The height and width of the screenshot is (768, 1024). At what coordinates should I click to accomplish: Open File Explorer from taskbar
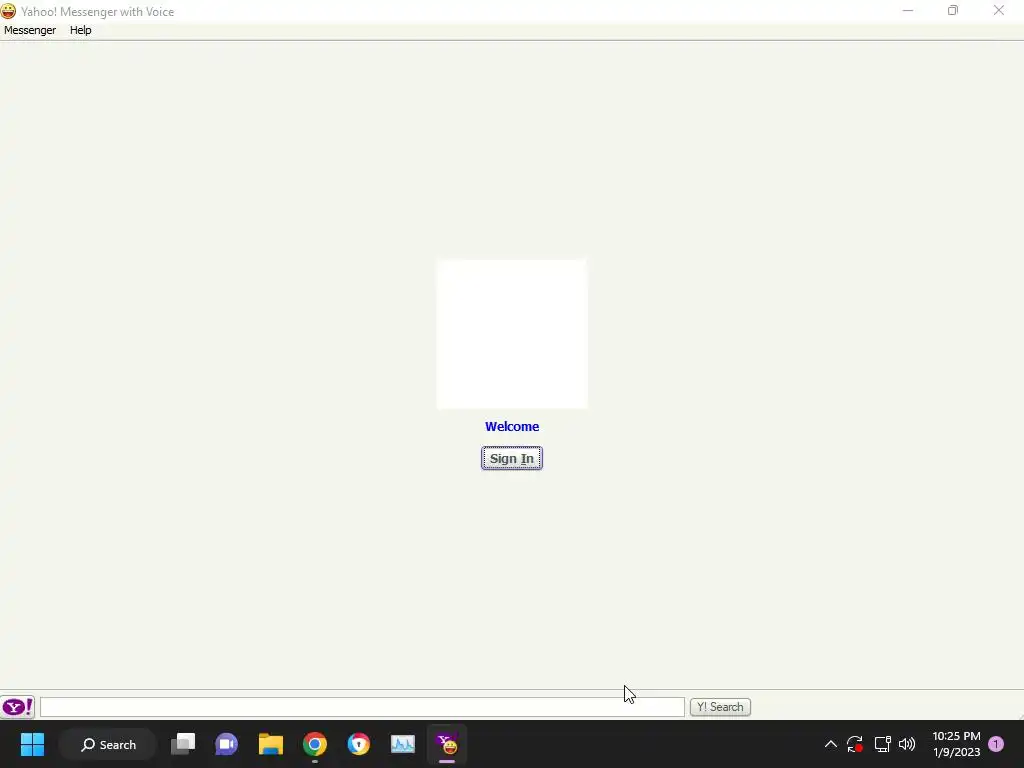tap(270, 744)
